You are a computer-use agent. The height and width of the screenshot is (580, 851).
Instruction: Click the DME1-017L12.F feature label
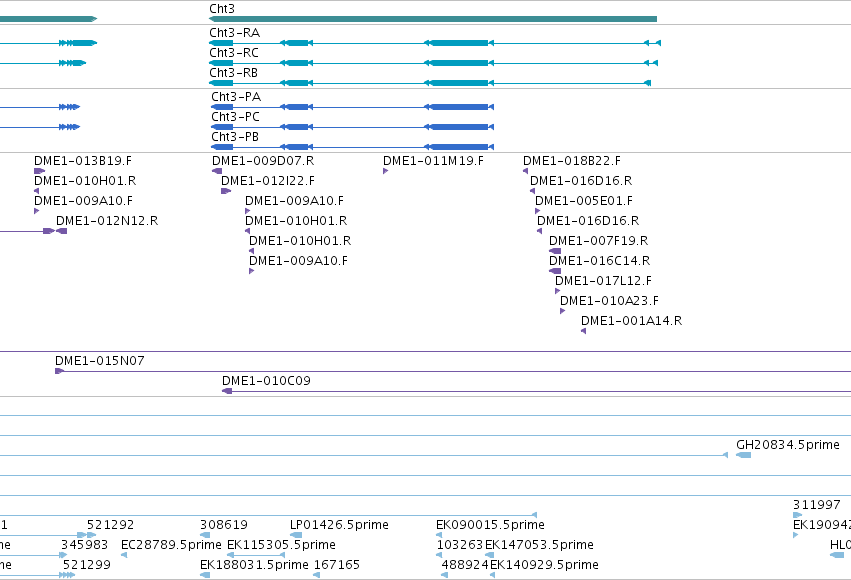tap(603, 282)
